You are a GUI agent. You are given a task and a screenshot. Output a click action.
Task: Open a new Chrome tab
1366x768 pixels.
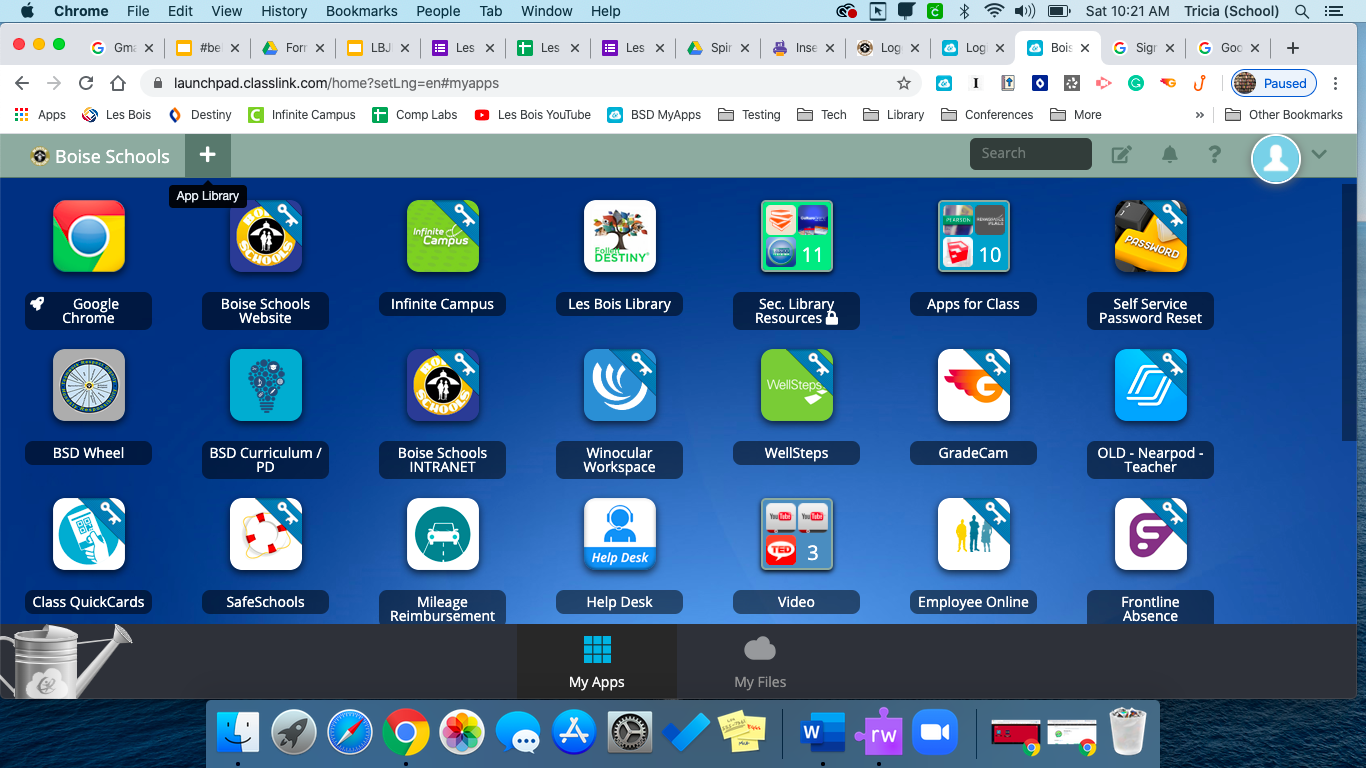pyautogui.click(x=1293, y=47)
